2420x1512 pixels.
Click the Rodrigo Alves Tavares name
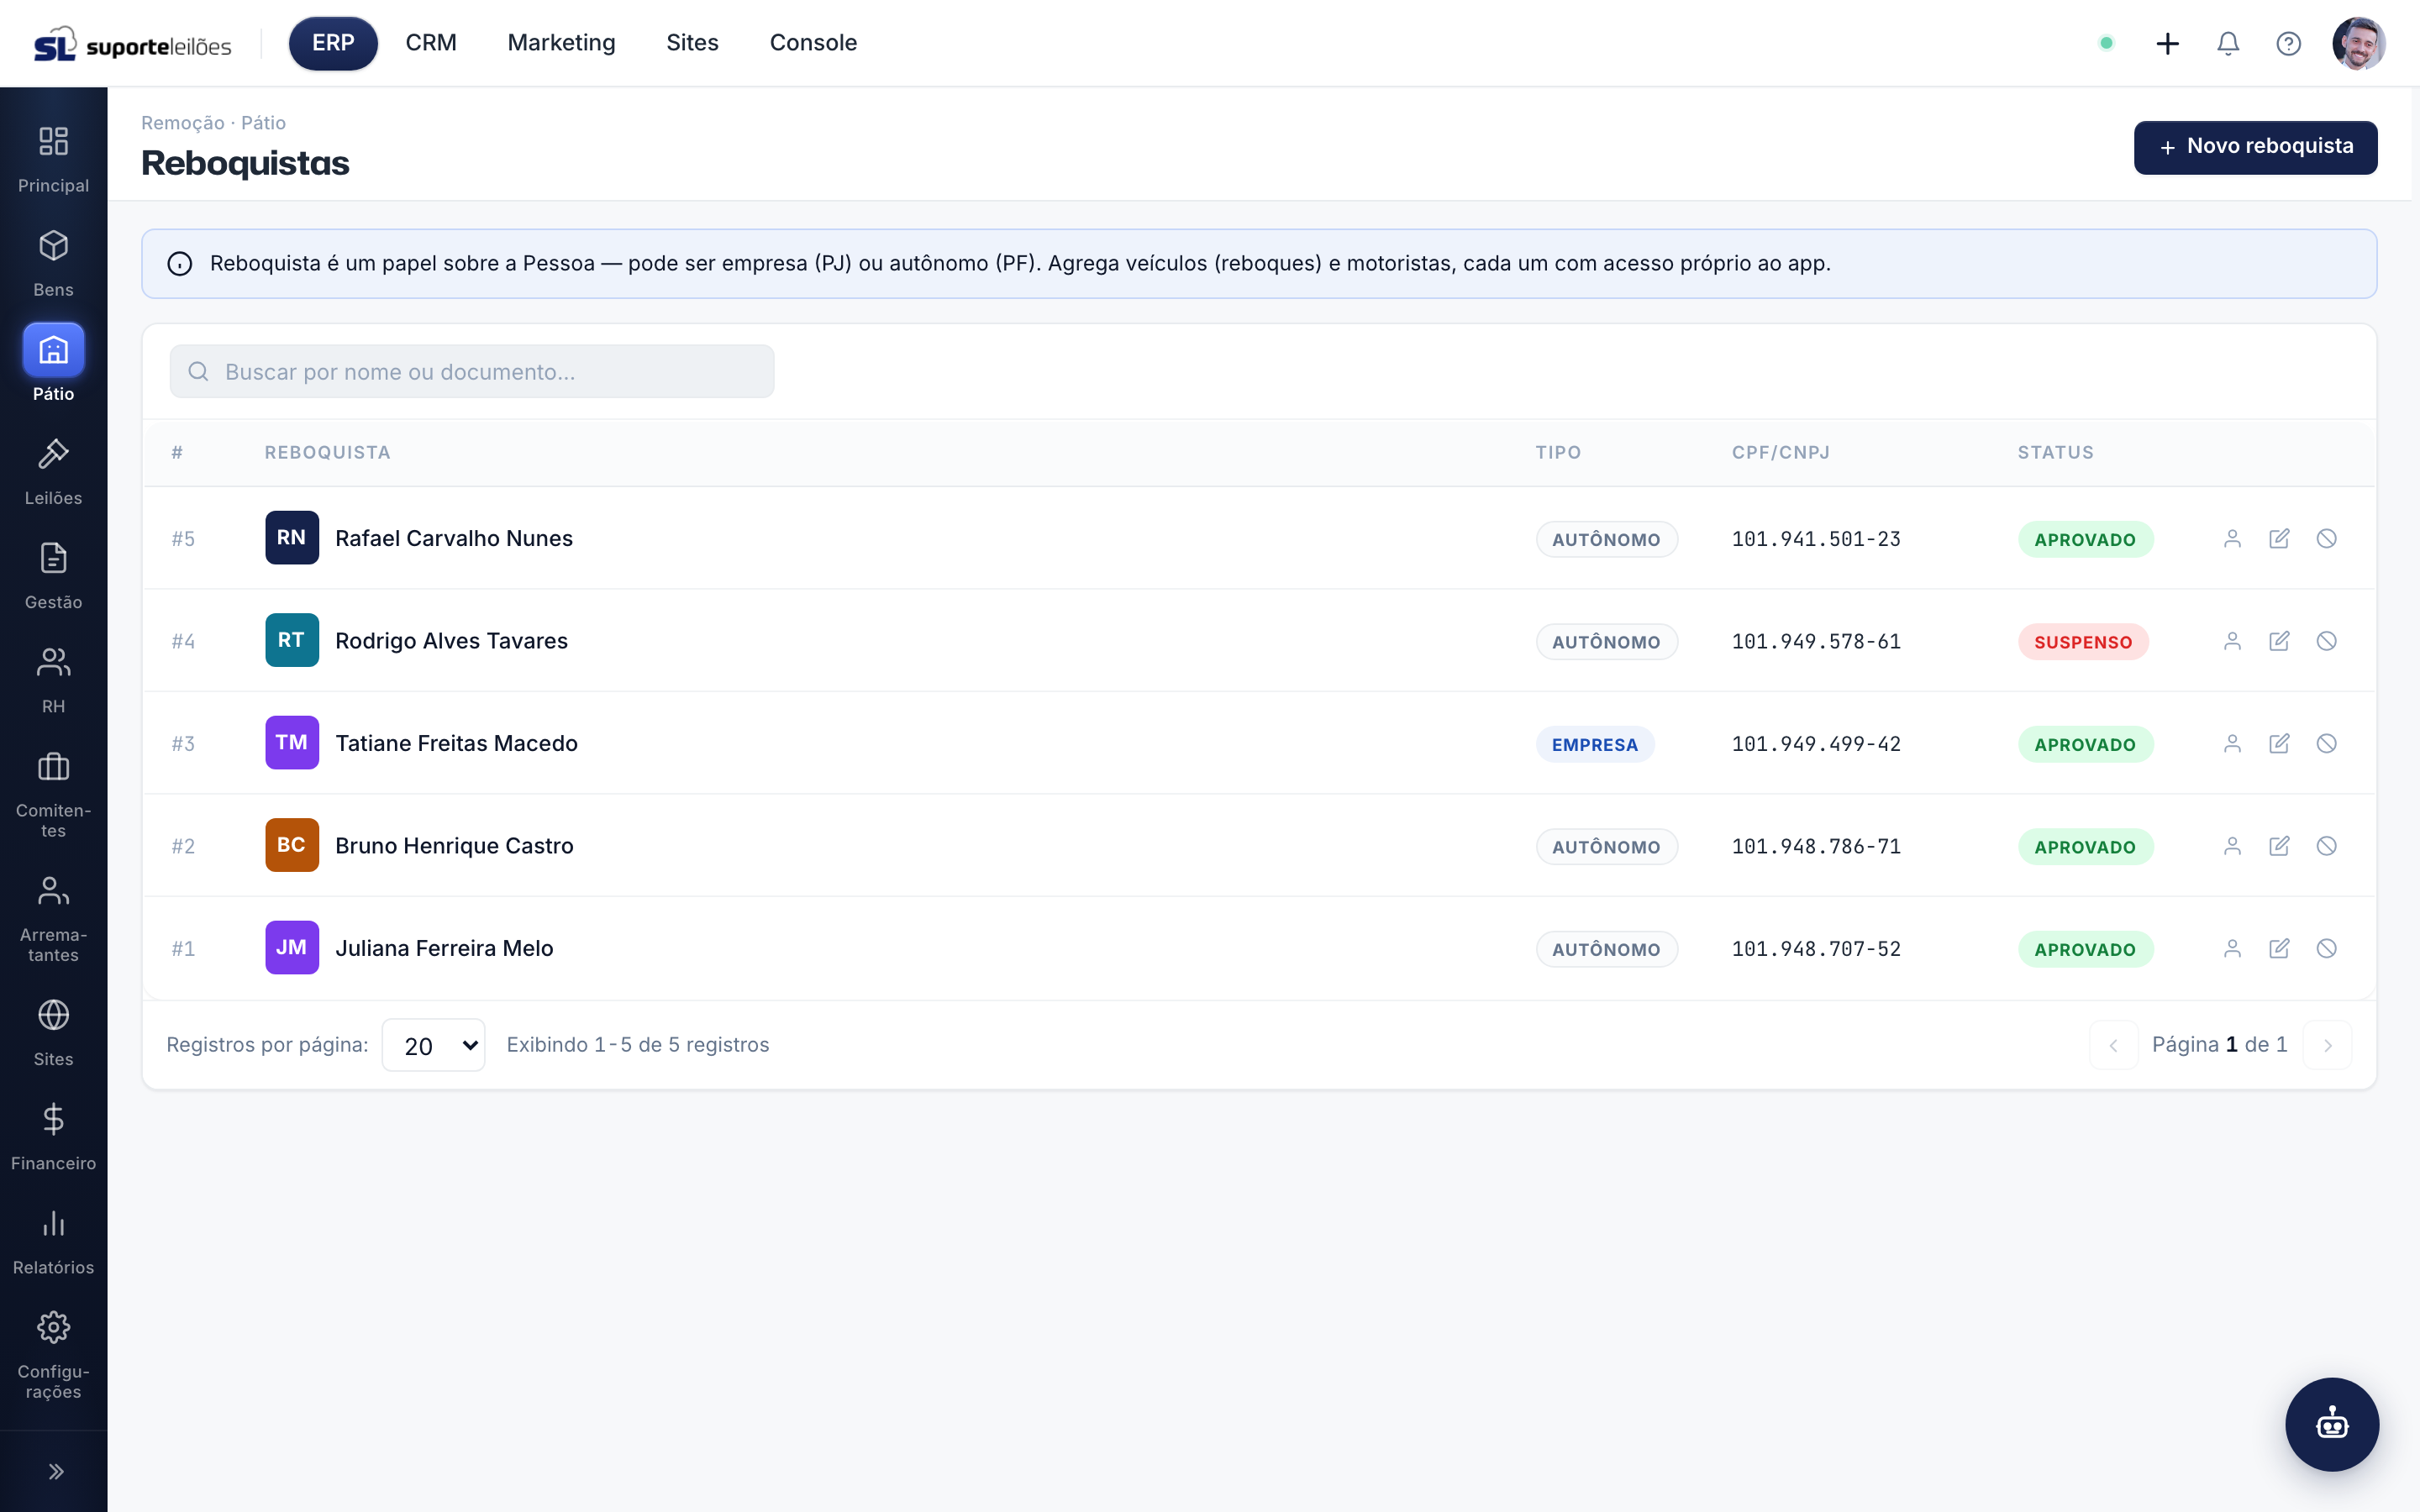pos(451,641)
